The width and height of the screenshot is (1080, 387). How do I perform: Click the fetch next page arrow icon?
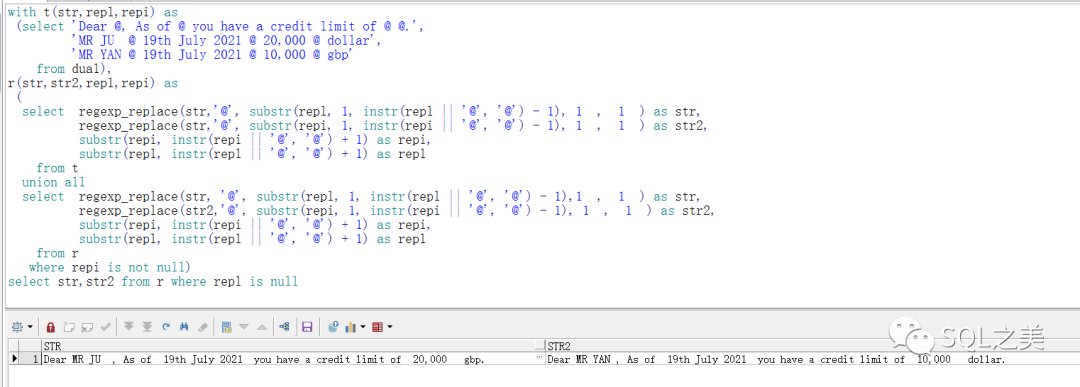pyautogui.click(x=129, y=326)
